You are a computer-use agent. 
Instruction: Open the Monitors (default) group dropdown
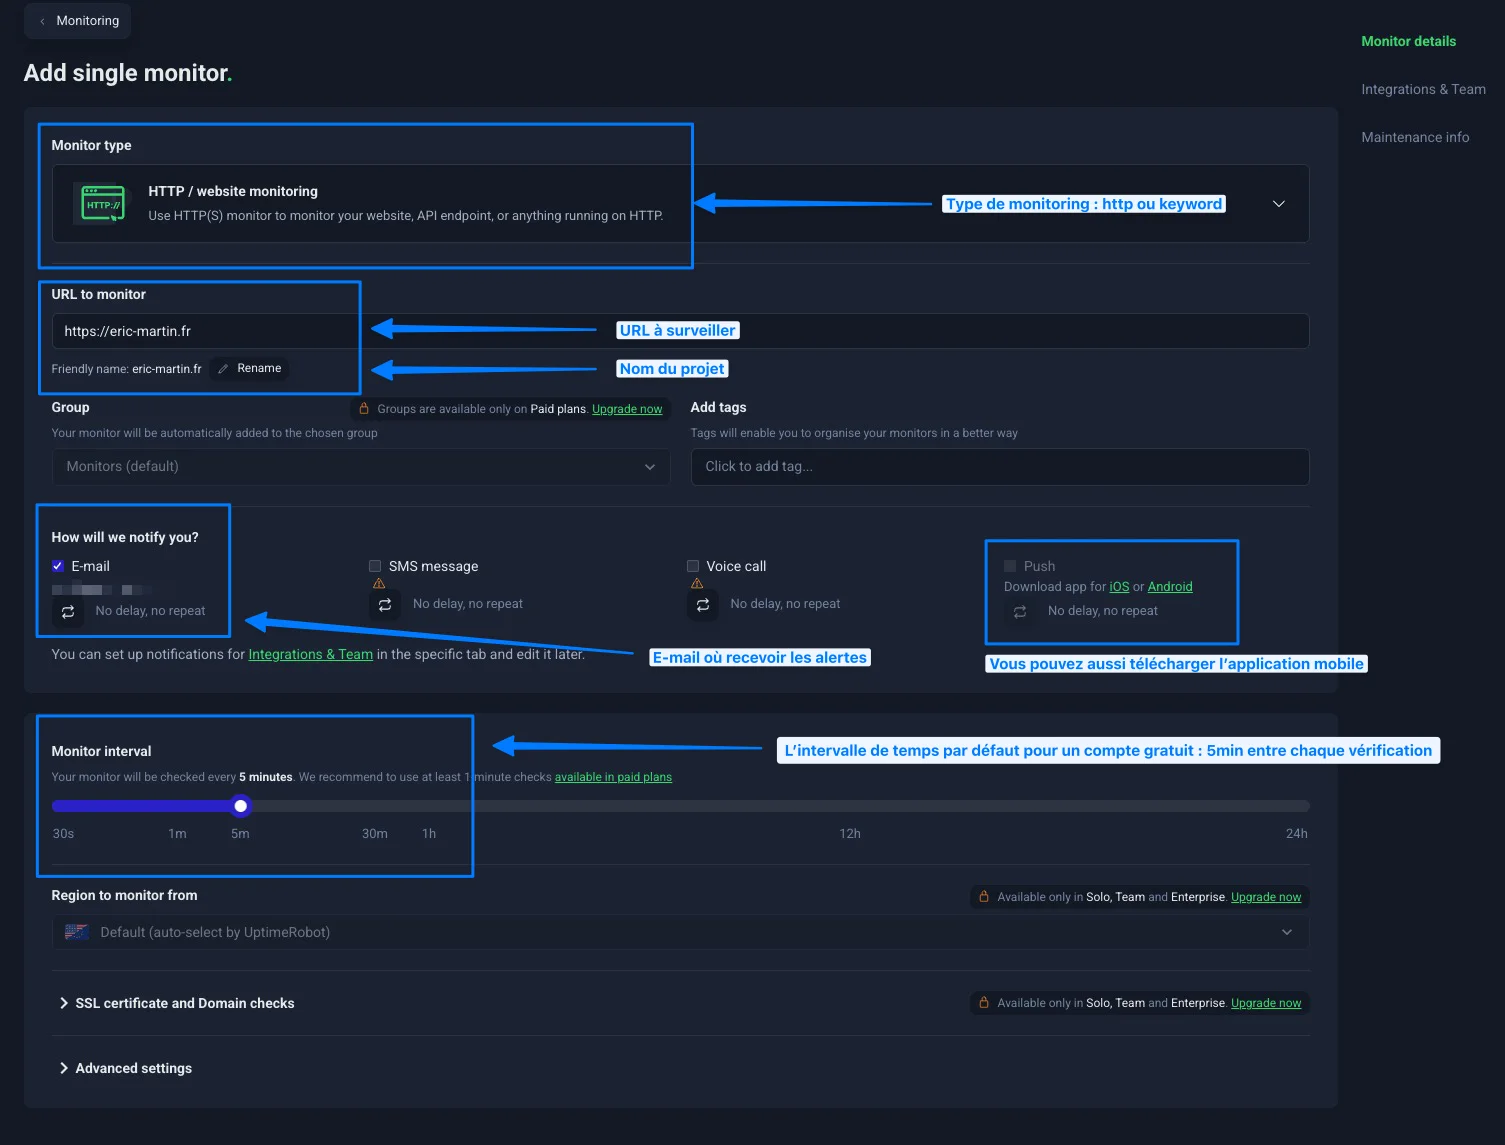360,467
